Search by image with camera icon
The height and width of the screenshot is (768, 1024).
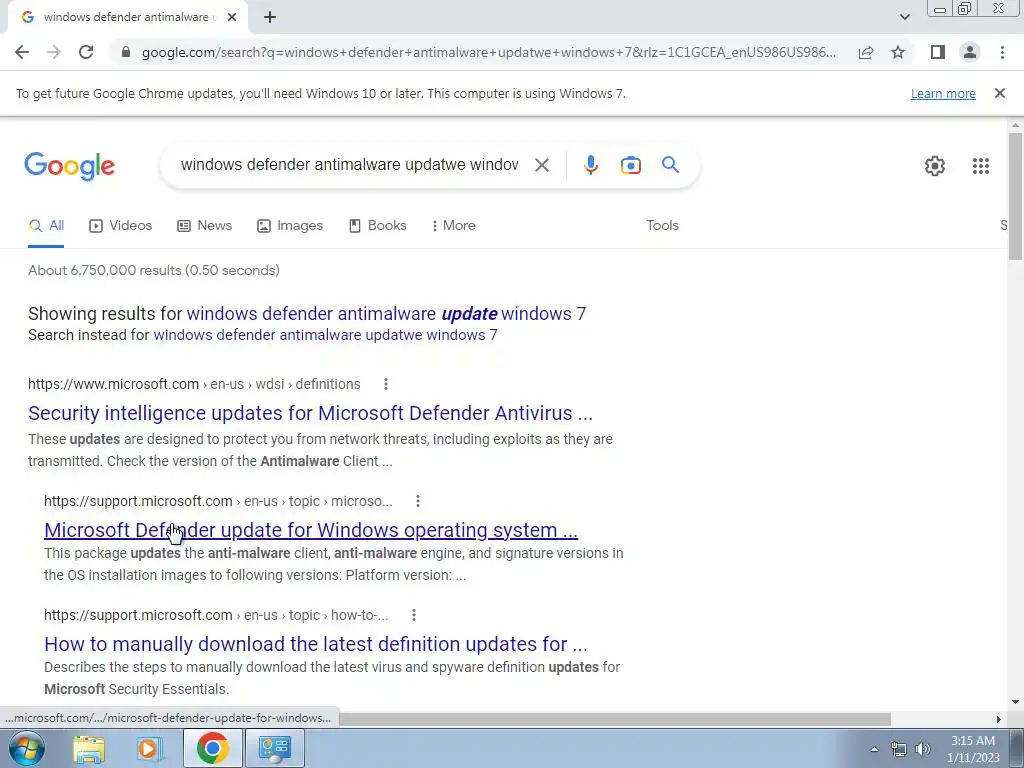(x=630, y=165)
